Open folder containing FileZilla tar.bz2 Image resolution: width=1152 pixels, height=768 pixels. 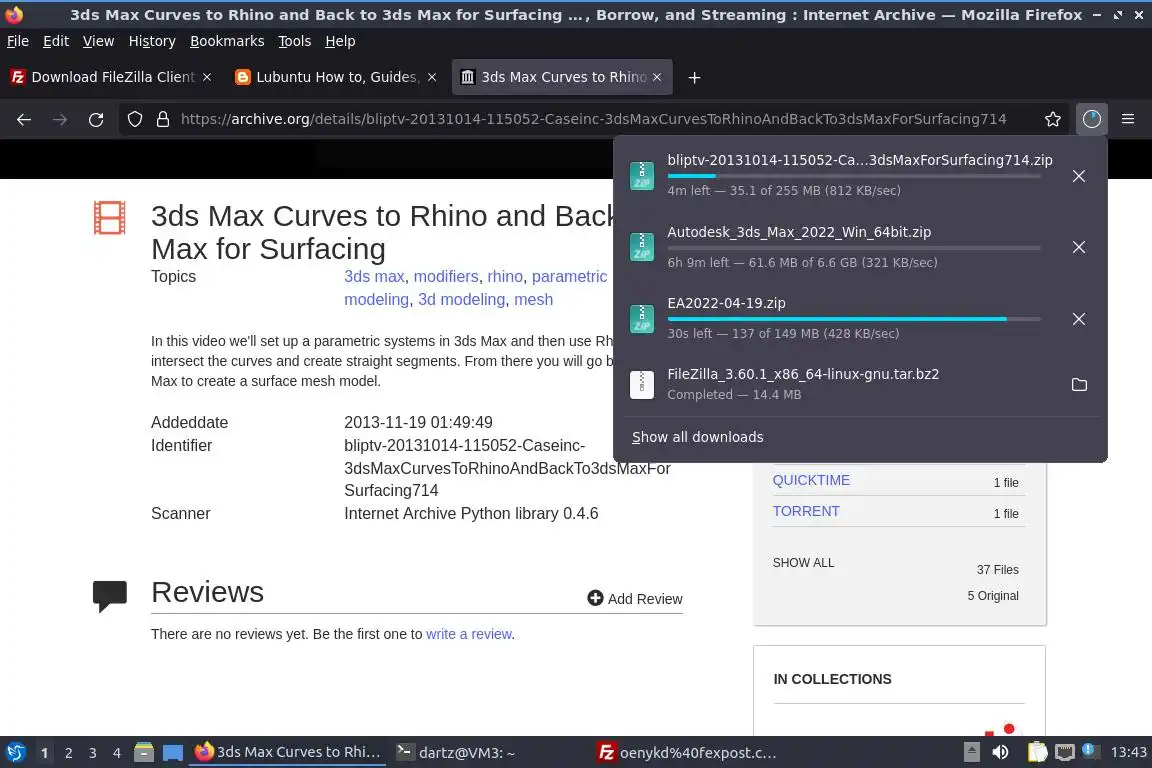[x=1079, y=384]
